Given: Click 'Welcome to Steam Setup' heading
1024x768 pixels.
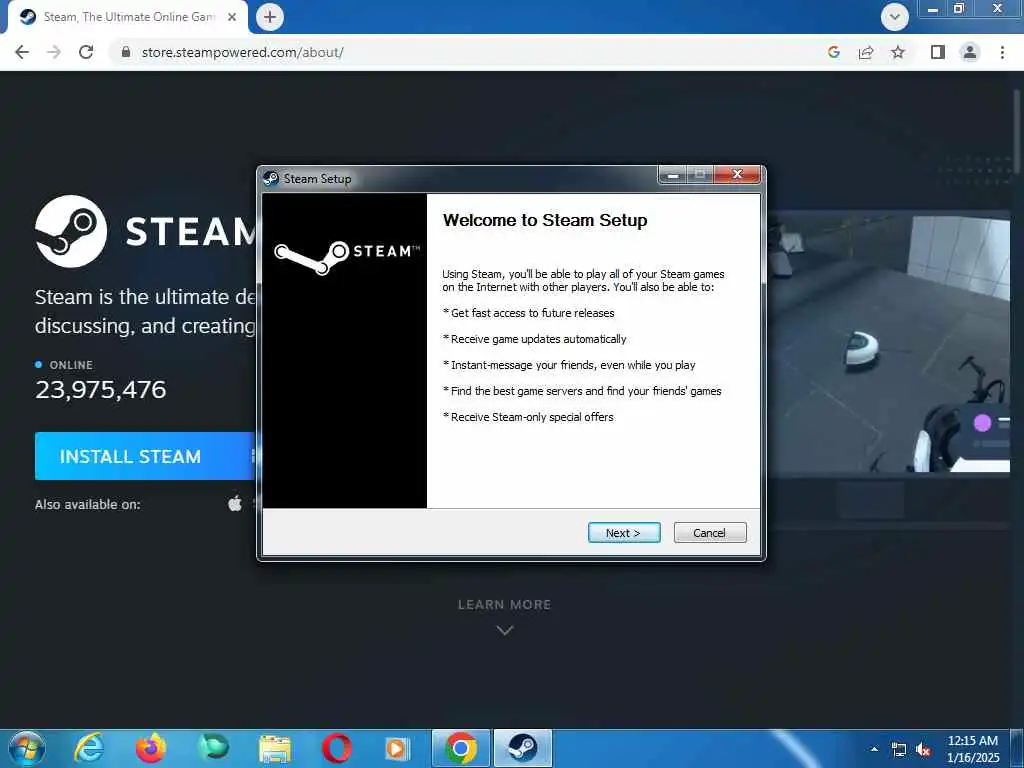Looking at the screenshot, I should coord(545,220).
